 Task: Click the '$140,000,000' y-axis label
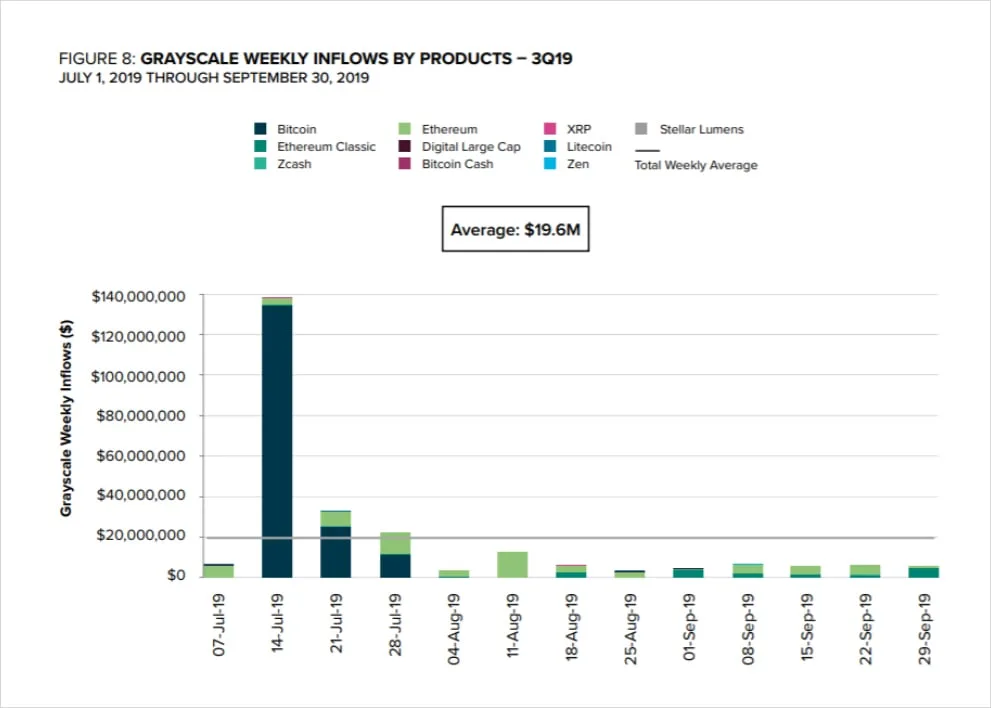click(138, 296)
